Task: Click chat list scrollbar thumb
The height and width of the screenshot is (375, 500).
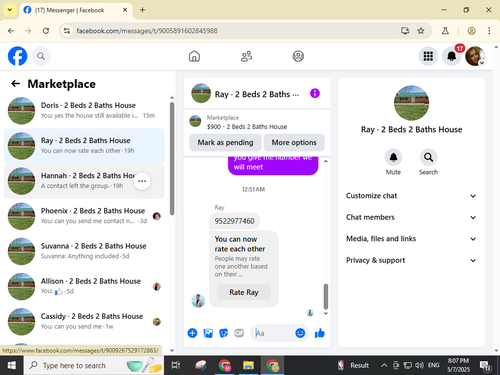Action: [172, 158]
